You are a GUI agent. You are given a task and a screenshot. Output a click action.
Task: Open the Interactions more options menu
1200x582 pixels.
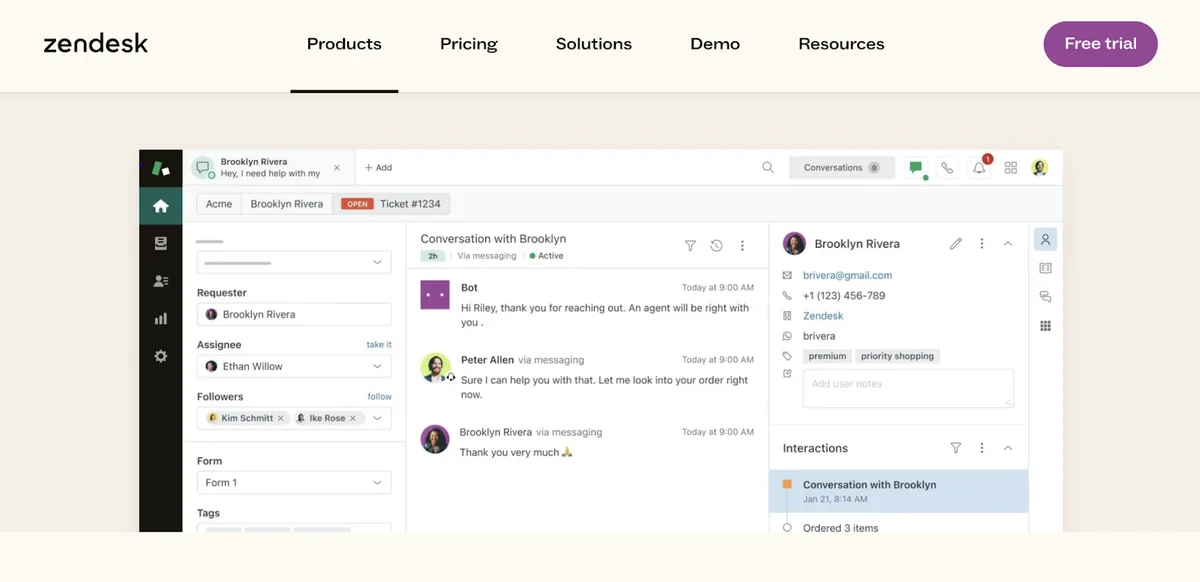click(982, 448)
